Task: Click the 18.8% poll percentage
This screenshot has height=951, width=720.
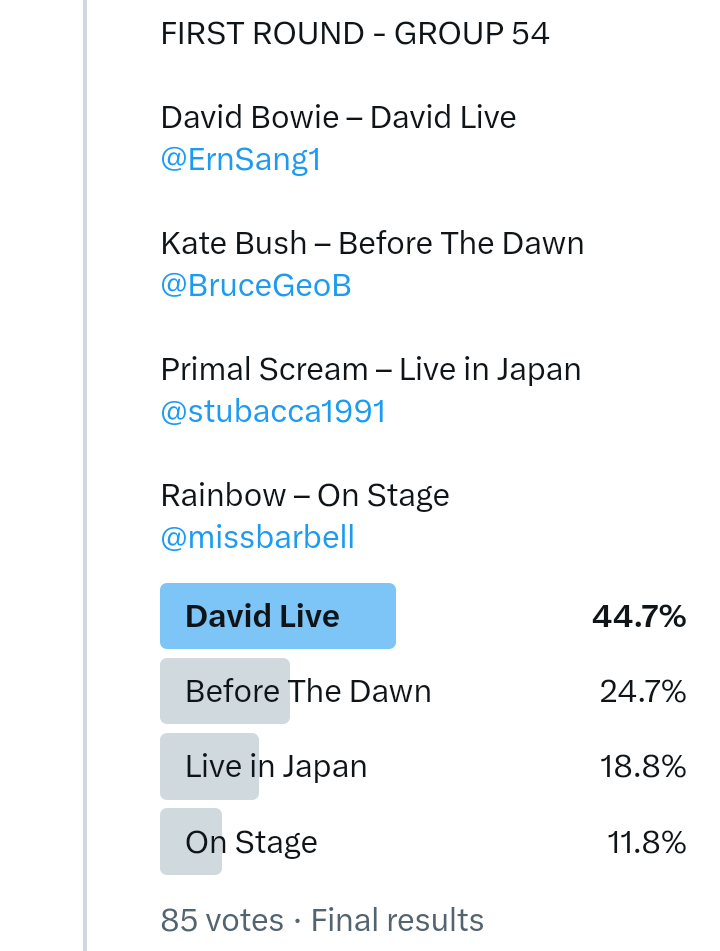Action: coord(642,767)
